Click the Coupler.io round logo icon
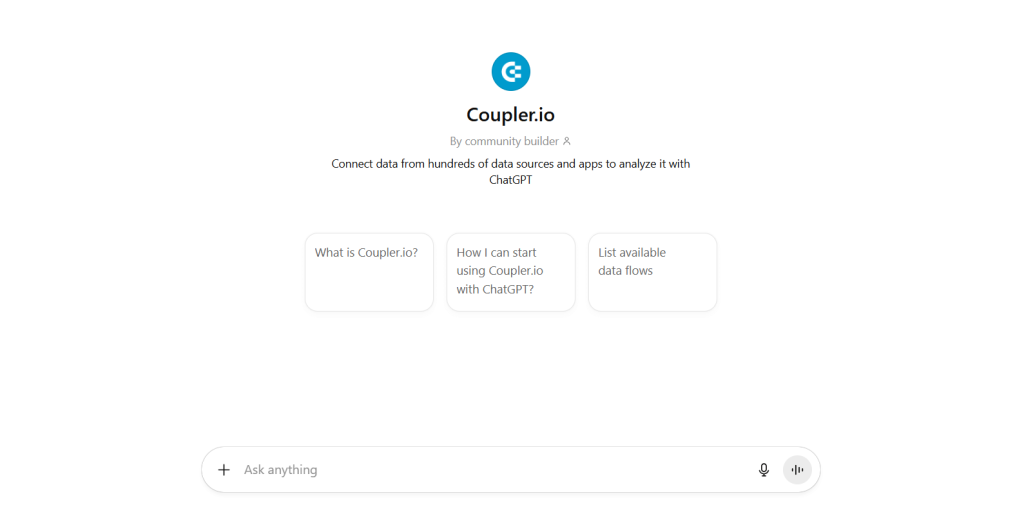 [x=510, y=72]
